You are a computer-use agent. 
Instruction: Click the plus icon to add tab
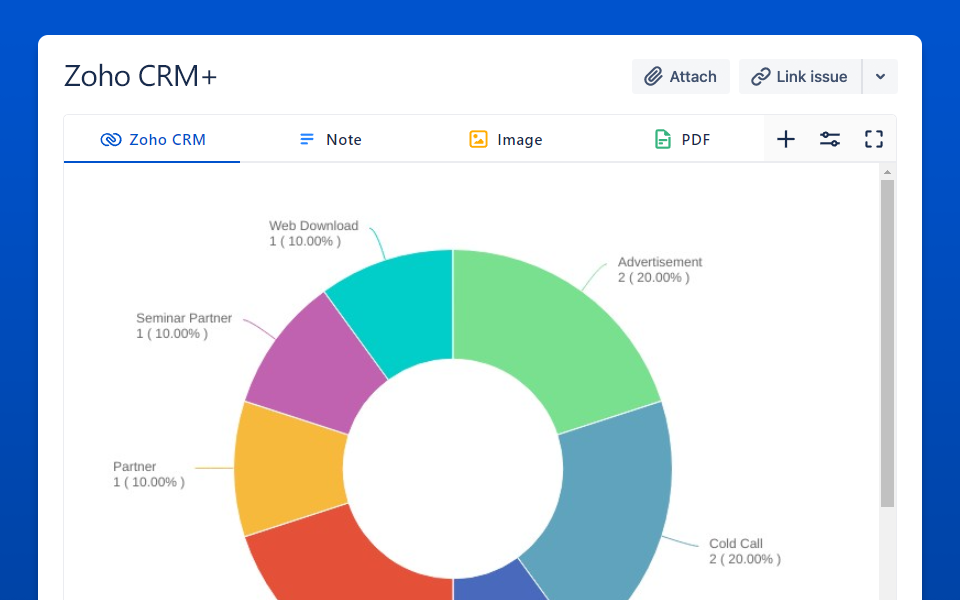point(786,139)
